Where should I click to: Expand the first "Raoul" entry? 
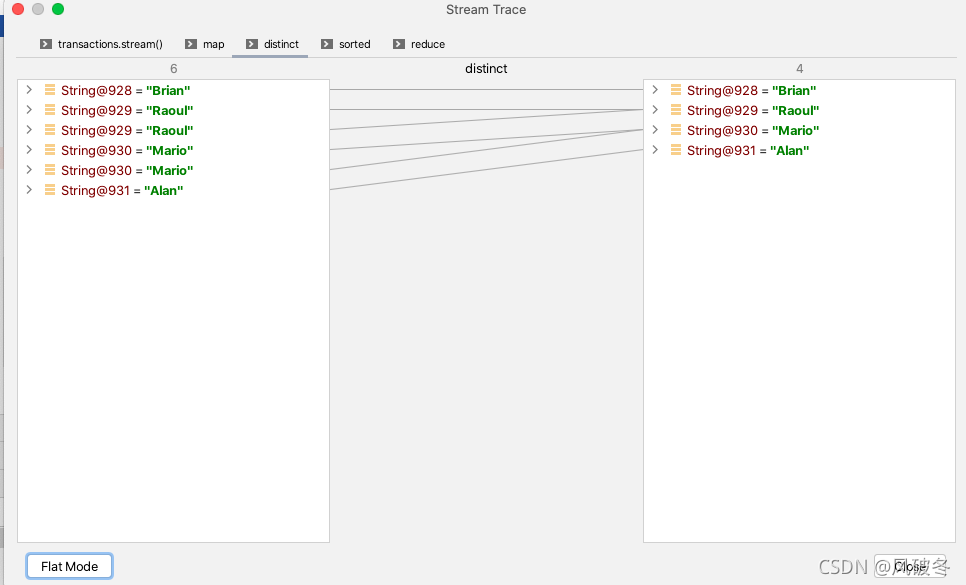tap(28, 110)
